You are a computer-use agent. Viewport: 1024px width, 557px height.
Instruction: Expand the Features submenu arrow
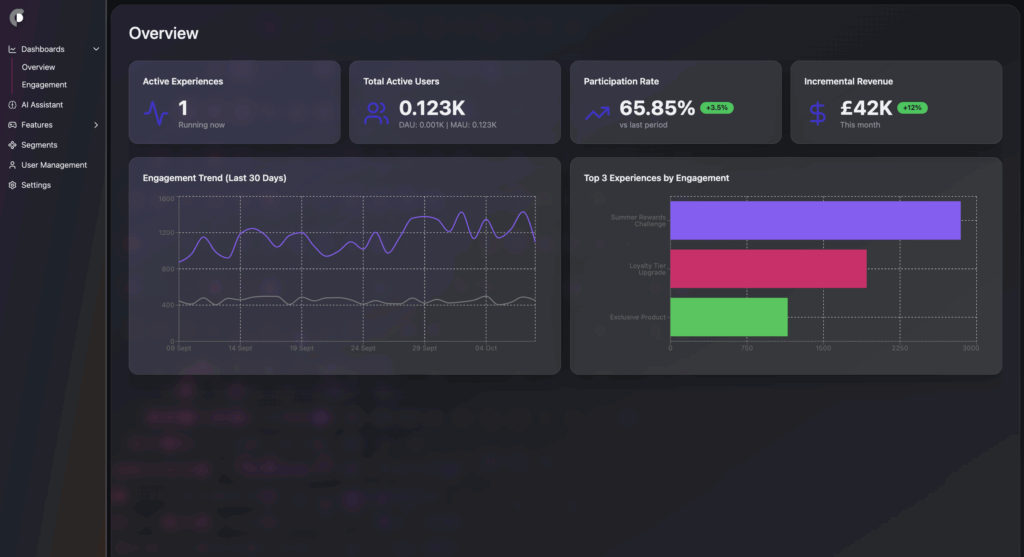coord(96,125)
